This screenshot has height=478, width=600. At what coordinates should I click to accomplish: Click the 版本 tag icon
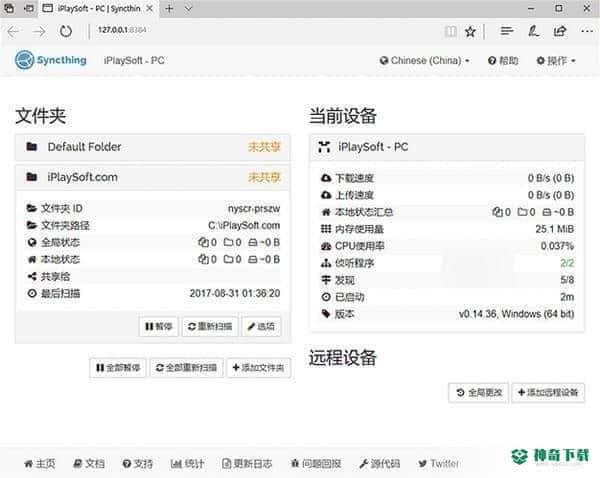click(x=326, y=314)
